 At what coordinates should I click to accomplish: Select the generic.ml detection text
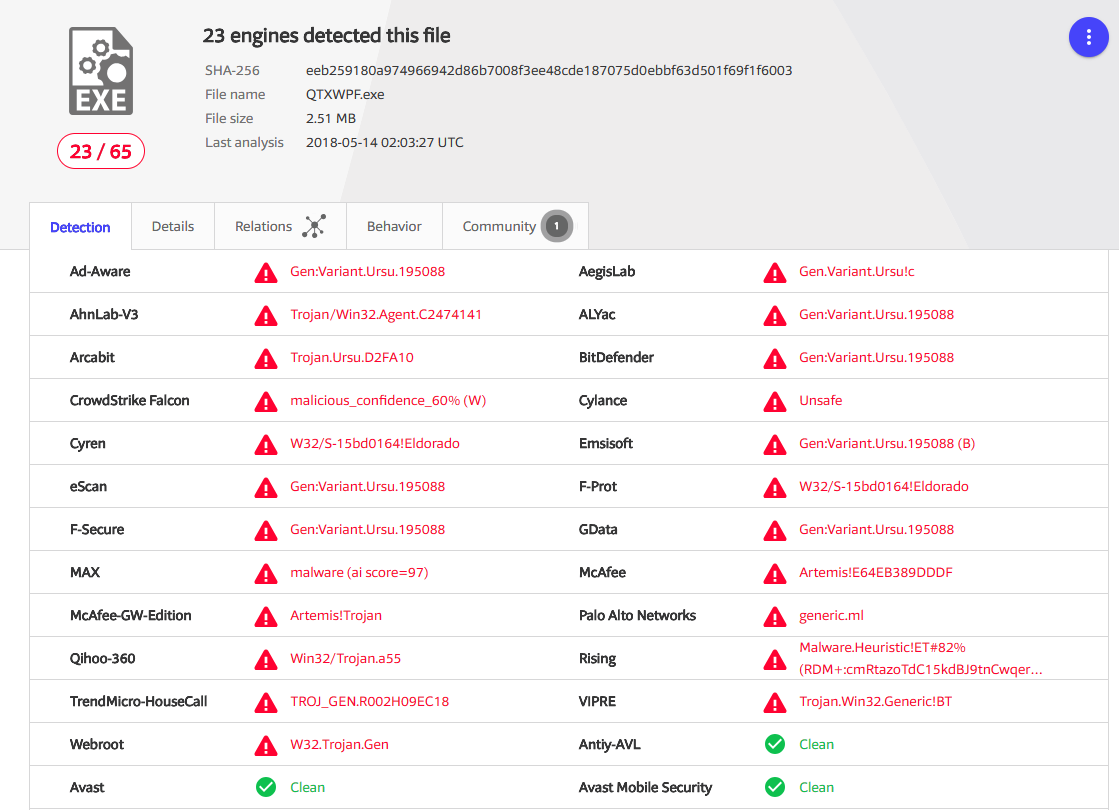point(831,615)
